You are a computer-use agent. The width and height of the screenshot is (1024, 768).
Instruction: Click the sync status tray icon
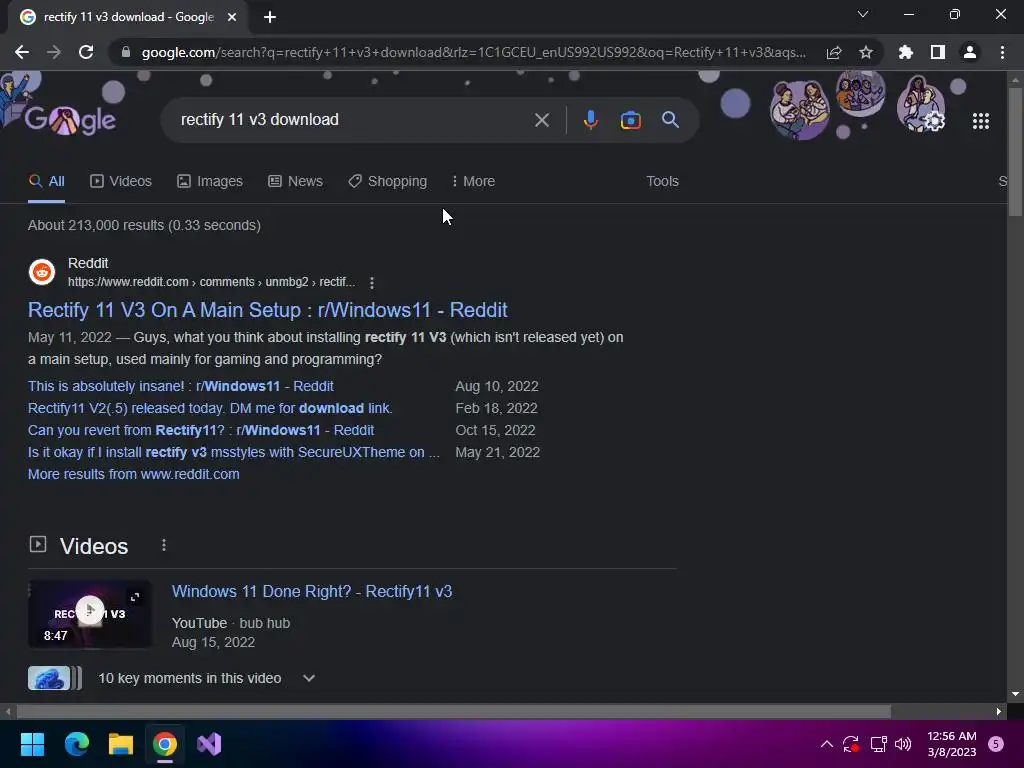click(851, 744)
